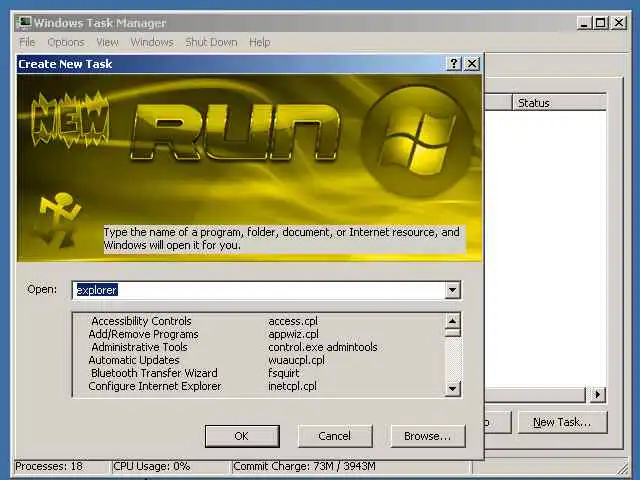Click control.exe admintools command text
Image resolution: width=640 pixels, height=480 pixels.
click(x=323, y=347)
